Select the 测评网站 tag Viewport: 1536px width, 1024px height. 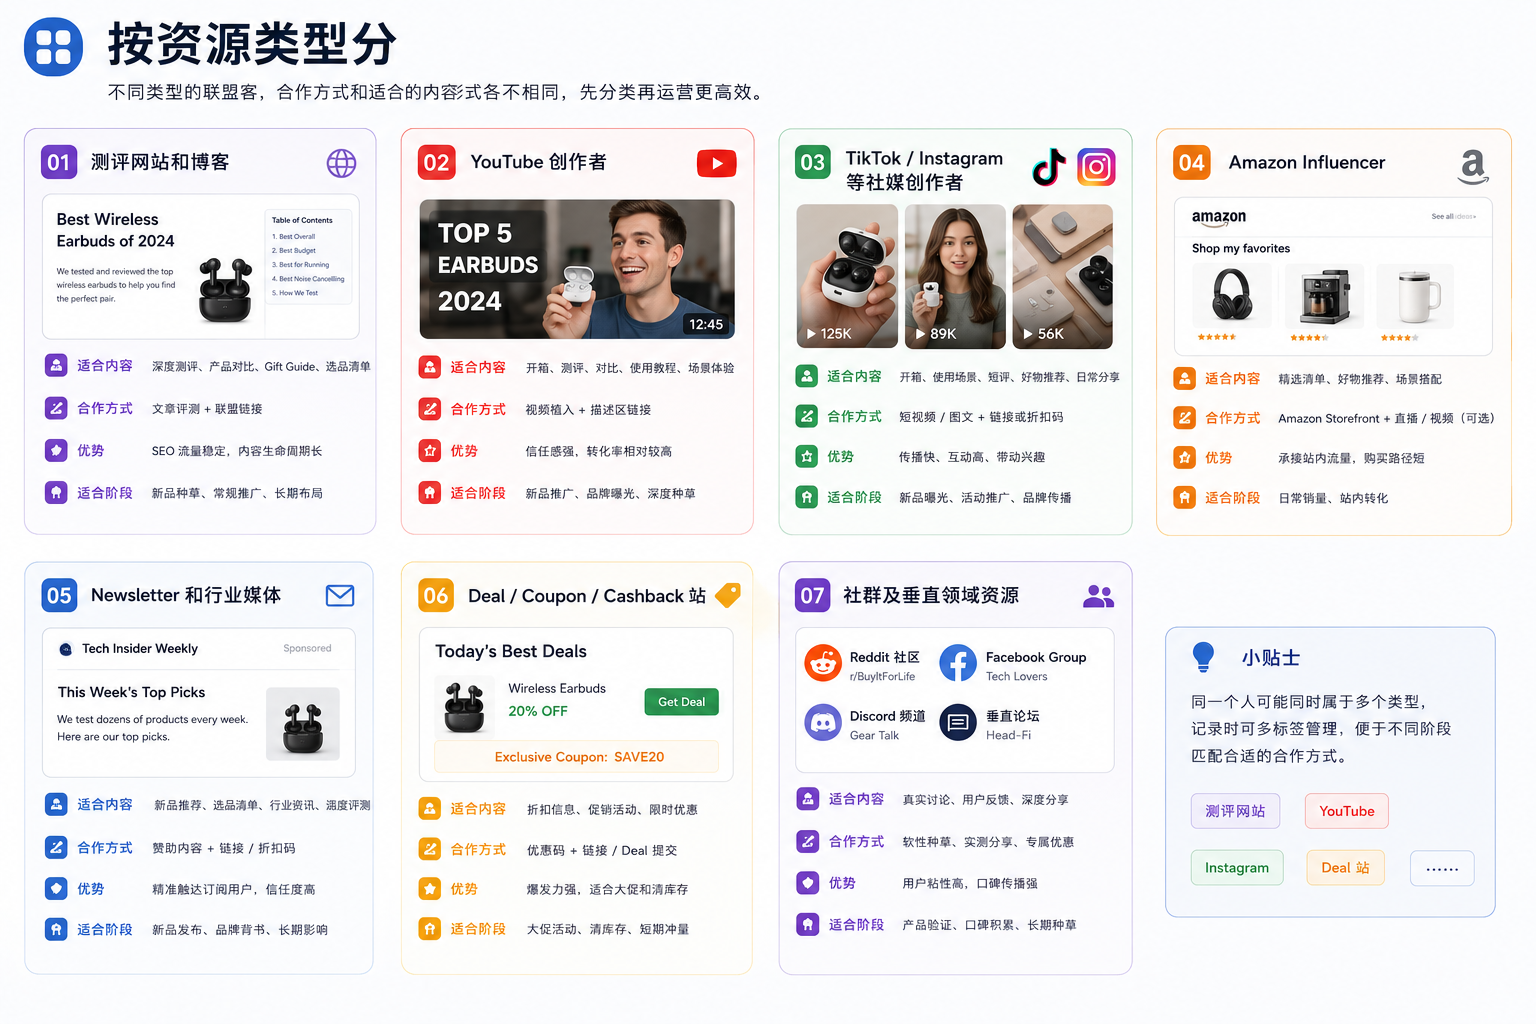tap(1235, 811)
